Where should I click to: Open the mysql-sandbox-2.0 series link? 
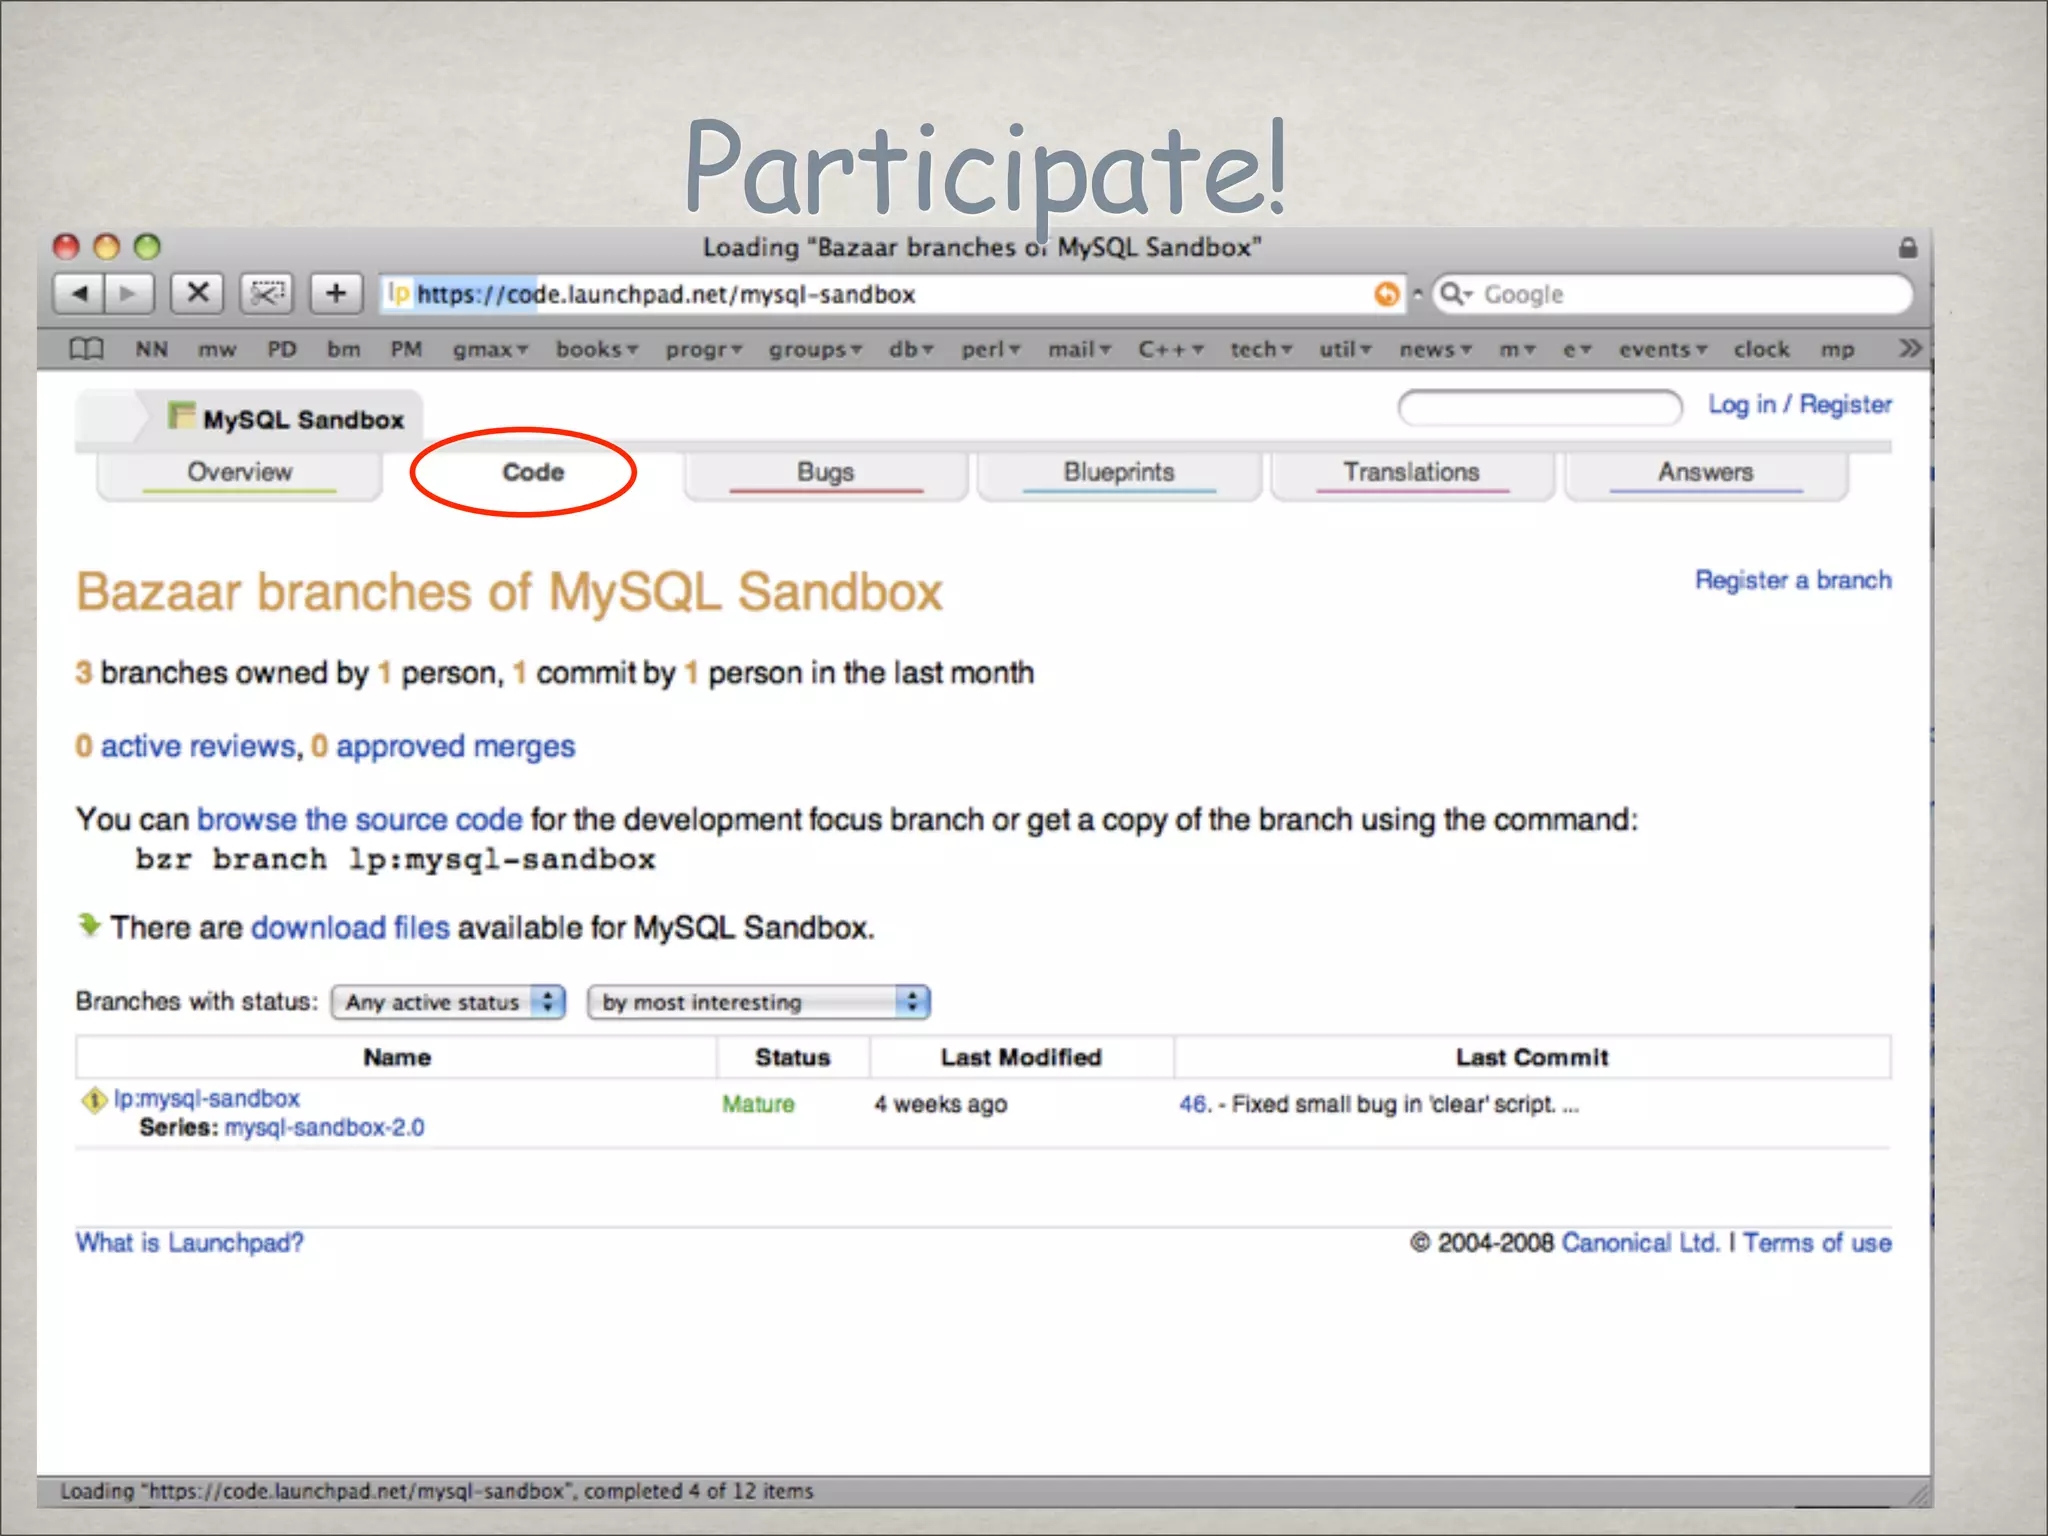tap(324, 1127)
